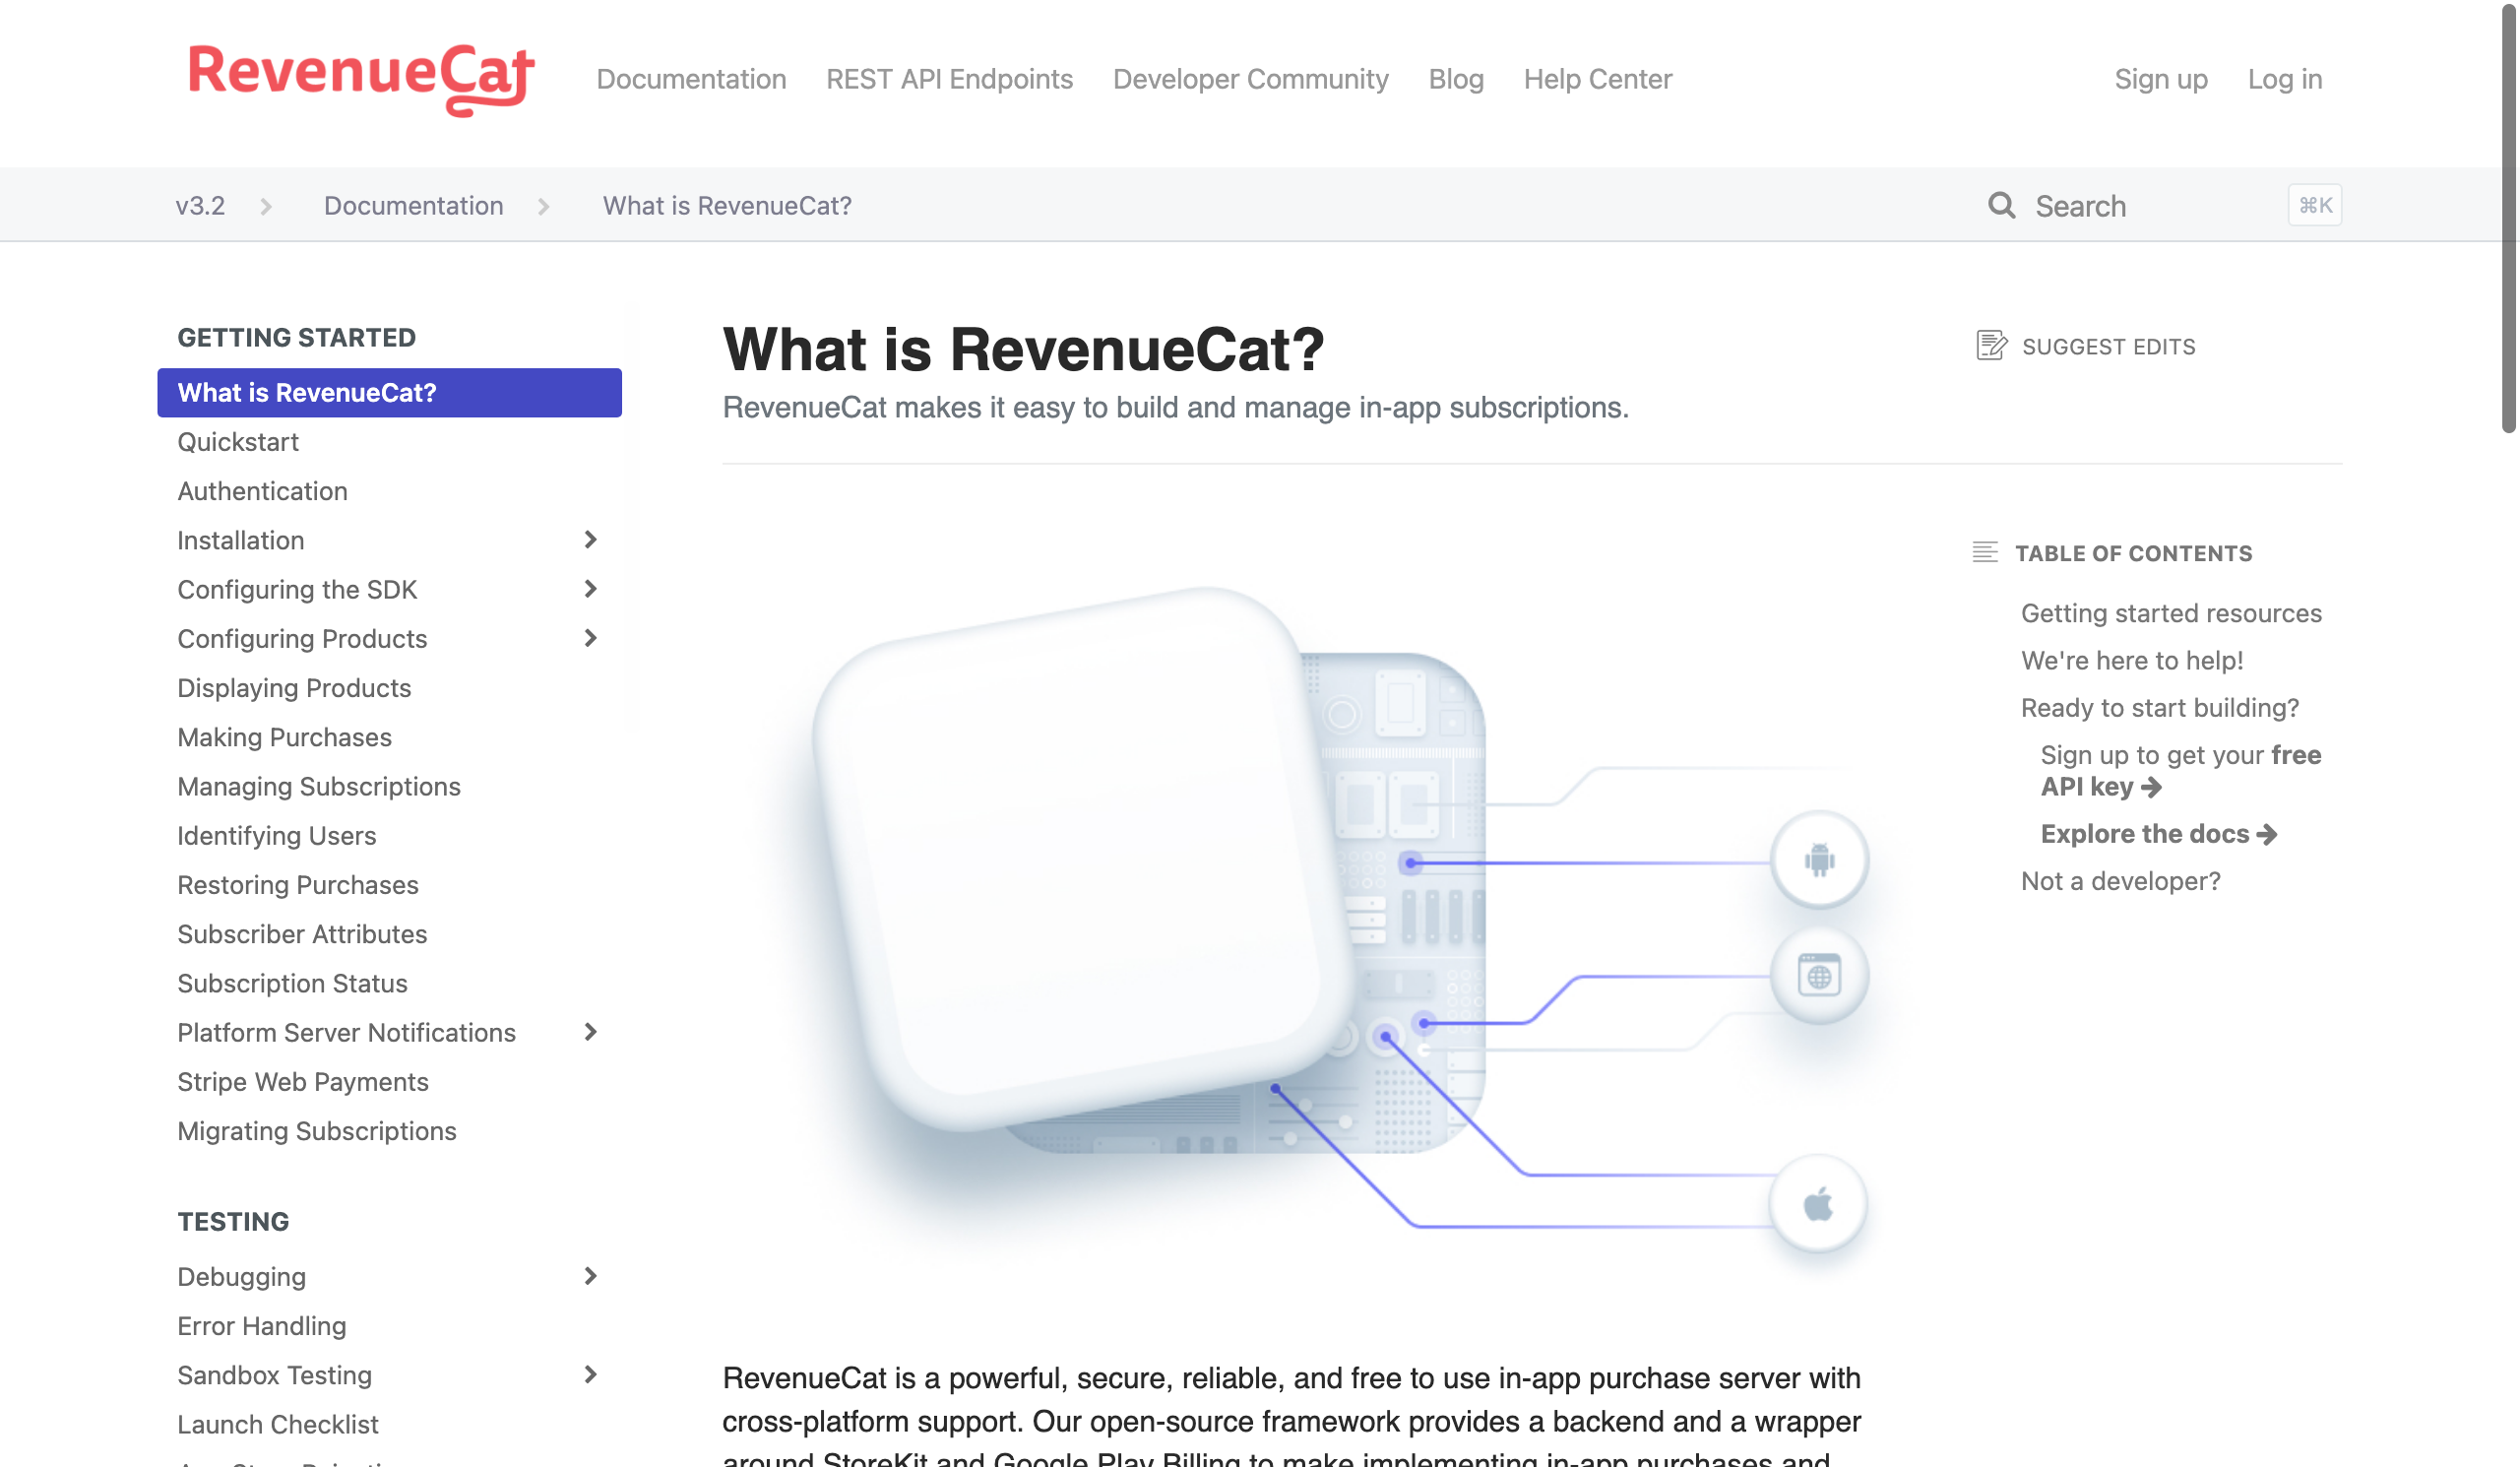Open Stripe Web Payments page
The height and width of the screenshot is (1467, 2520).
303,1081
